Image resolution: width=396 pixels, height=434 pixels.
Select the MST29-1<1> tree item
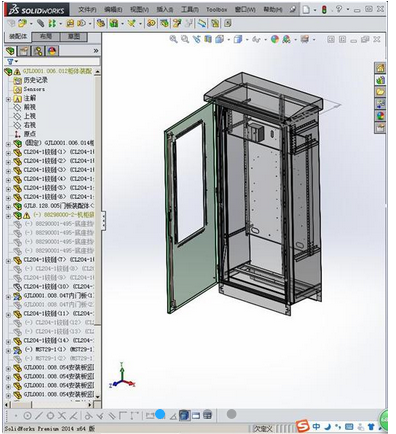point(60,349)
